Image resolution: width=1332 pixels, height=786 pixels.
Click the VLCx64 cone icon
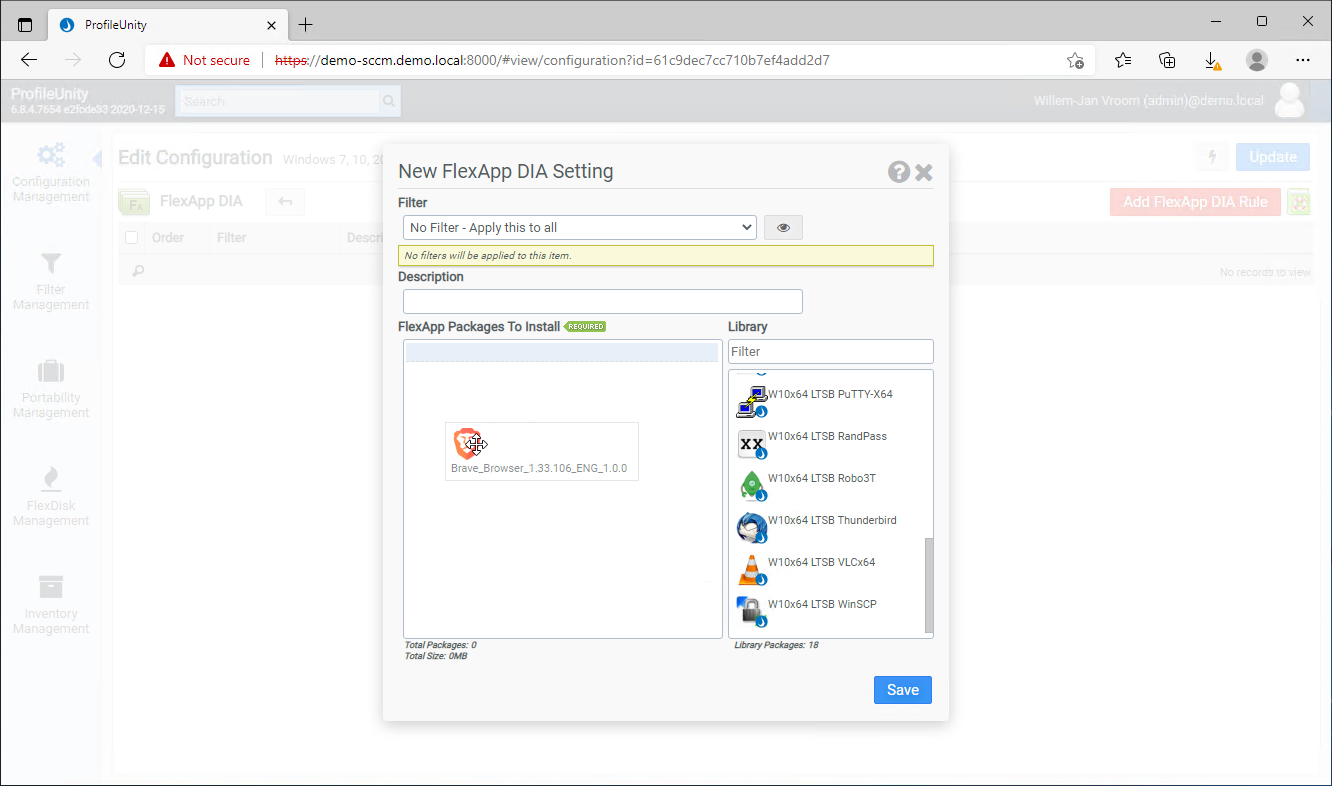point(751,569)
